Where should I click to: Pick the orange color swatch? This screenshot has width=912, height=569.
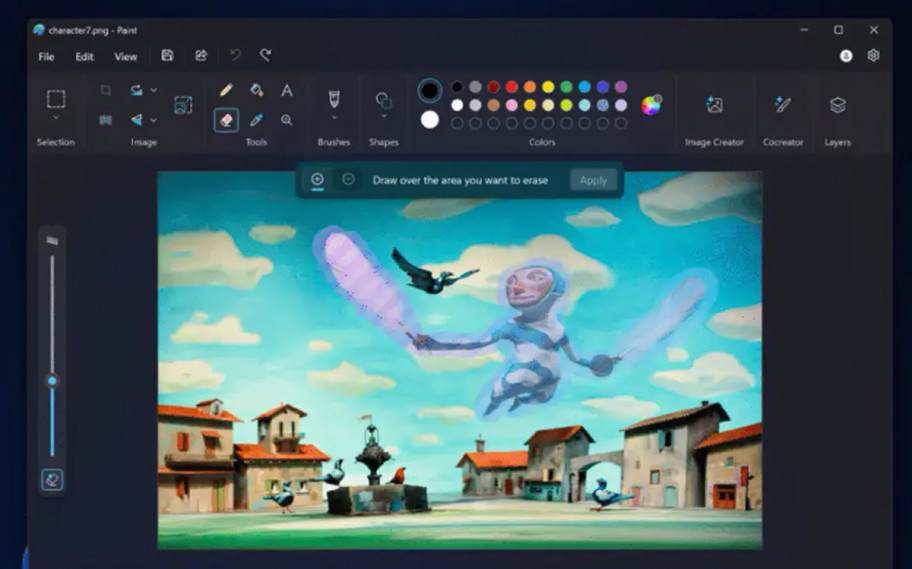[530, 87]
